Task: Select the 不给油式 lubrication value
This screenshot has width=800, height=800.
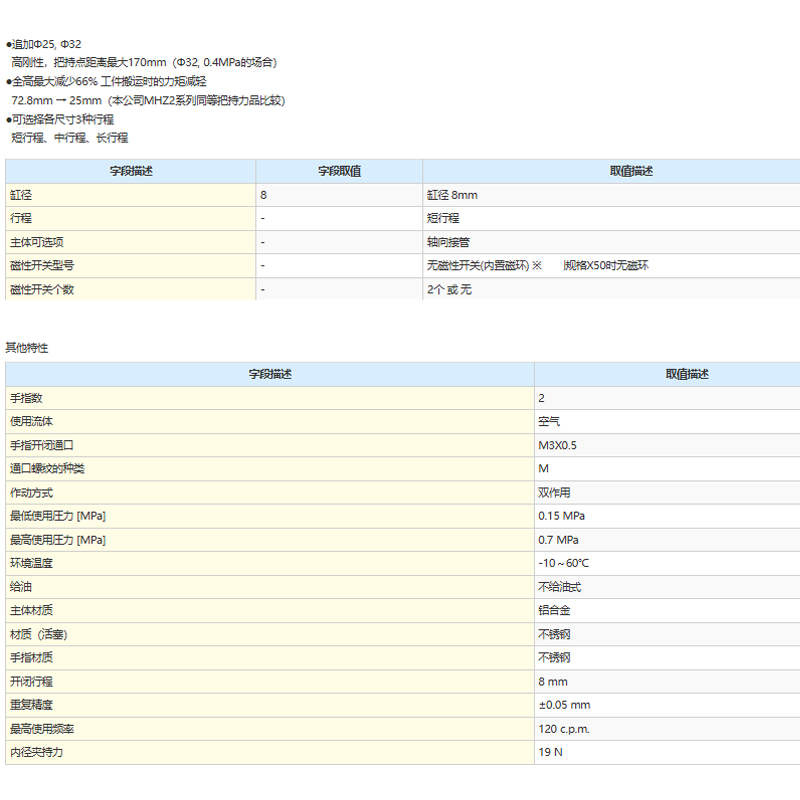Action: [x=560, y=587]
